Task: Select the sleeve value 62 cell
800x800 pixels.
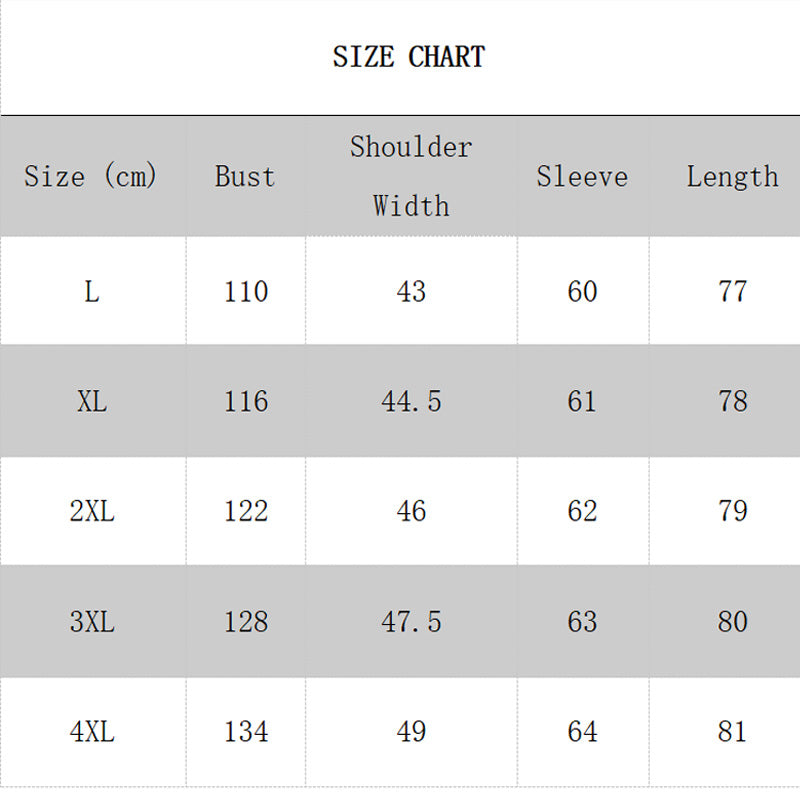Action: (x=582, y=512)
